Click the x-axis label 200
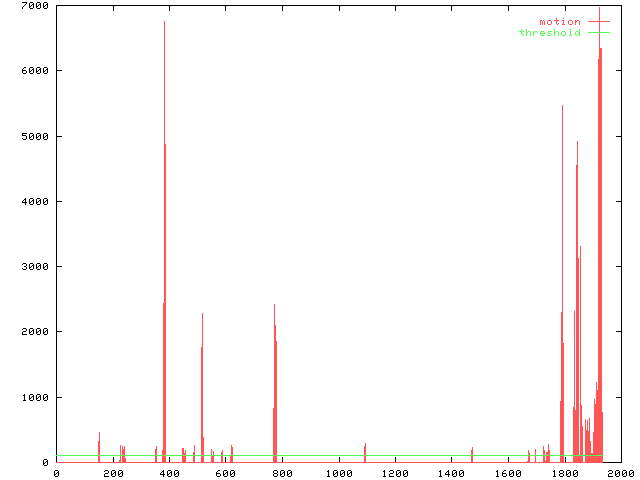640x480 pixels. pos(112,473)
